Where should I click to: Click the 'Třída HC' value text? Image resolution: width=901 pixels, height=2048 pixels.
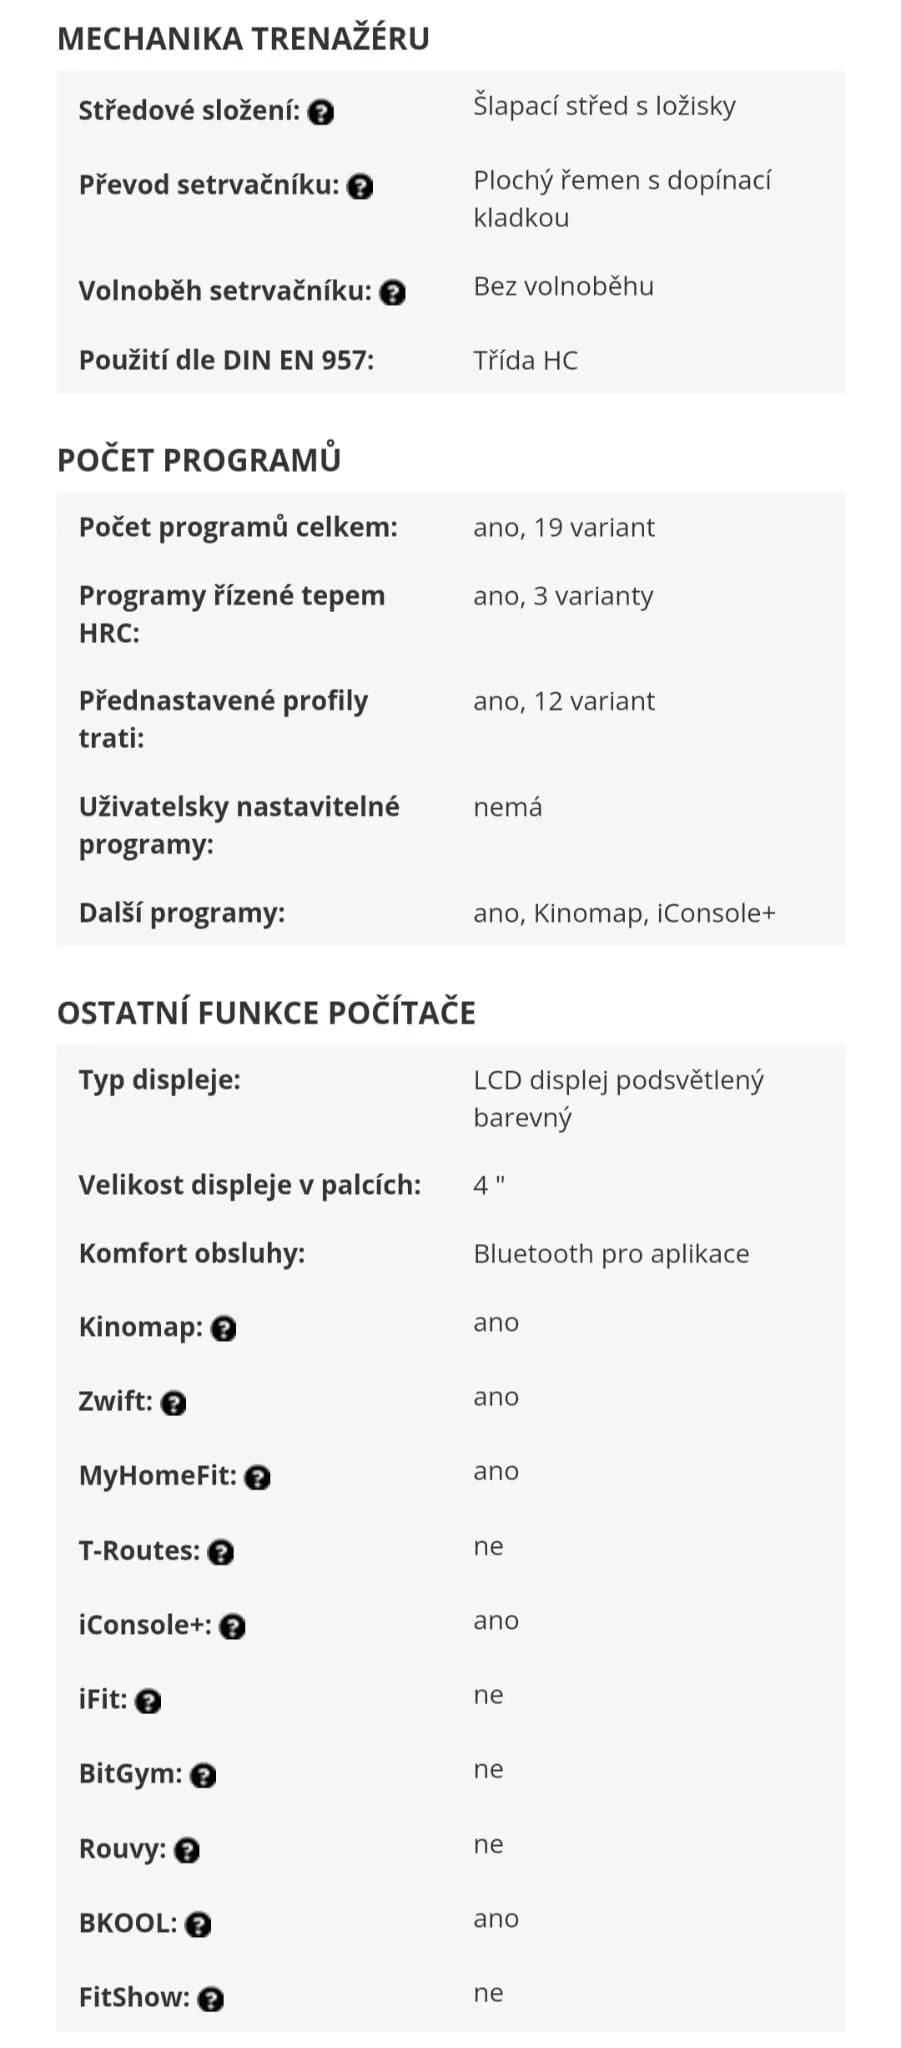click(525, 360)
